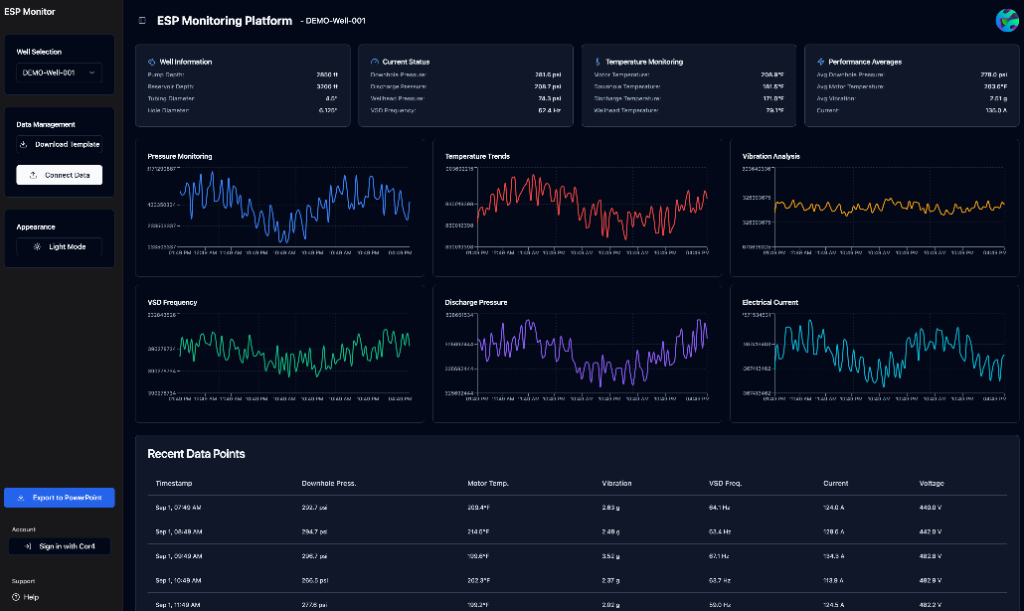This screenshot has height=611, width=1024.
Task: Click the sign-in arrow icon
Action: [x=27, y=546]
